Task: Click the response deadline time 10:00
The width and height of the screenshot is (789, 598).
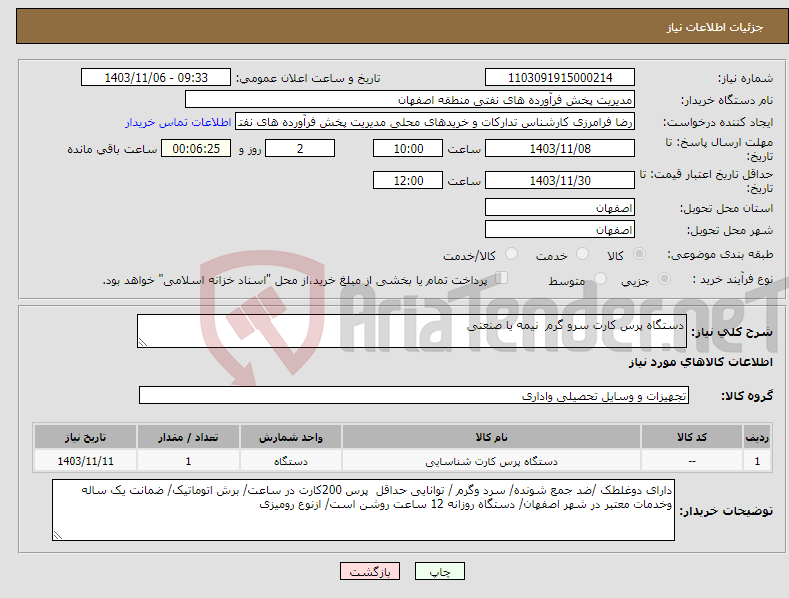Action: pyautogui.click(x=408, y=148)
